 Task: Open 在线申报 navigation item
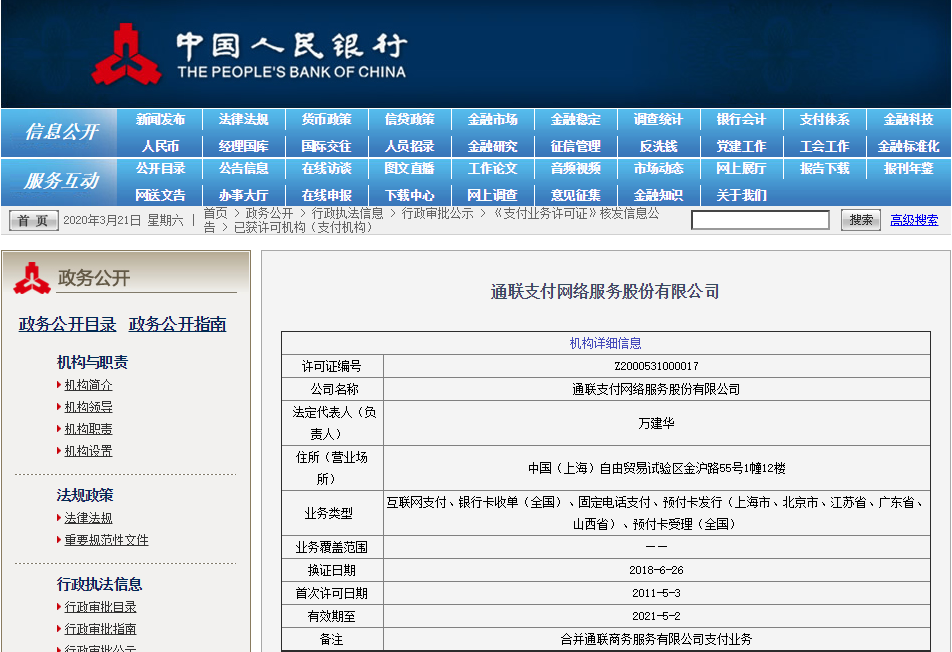point(327,195)
